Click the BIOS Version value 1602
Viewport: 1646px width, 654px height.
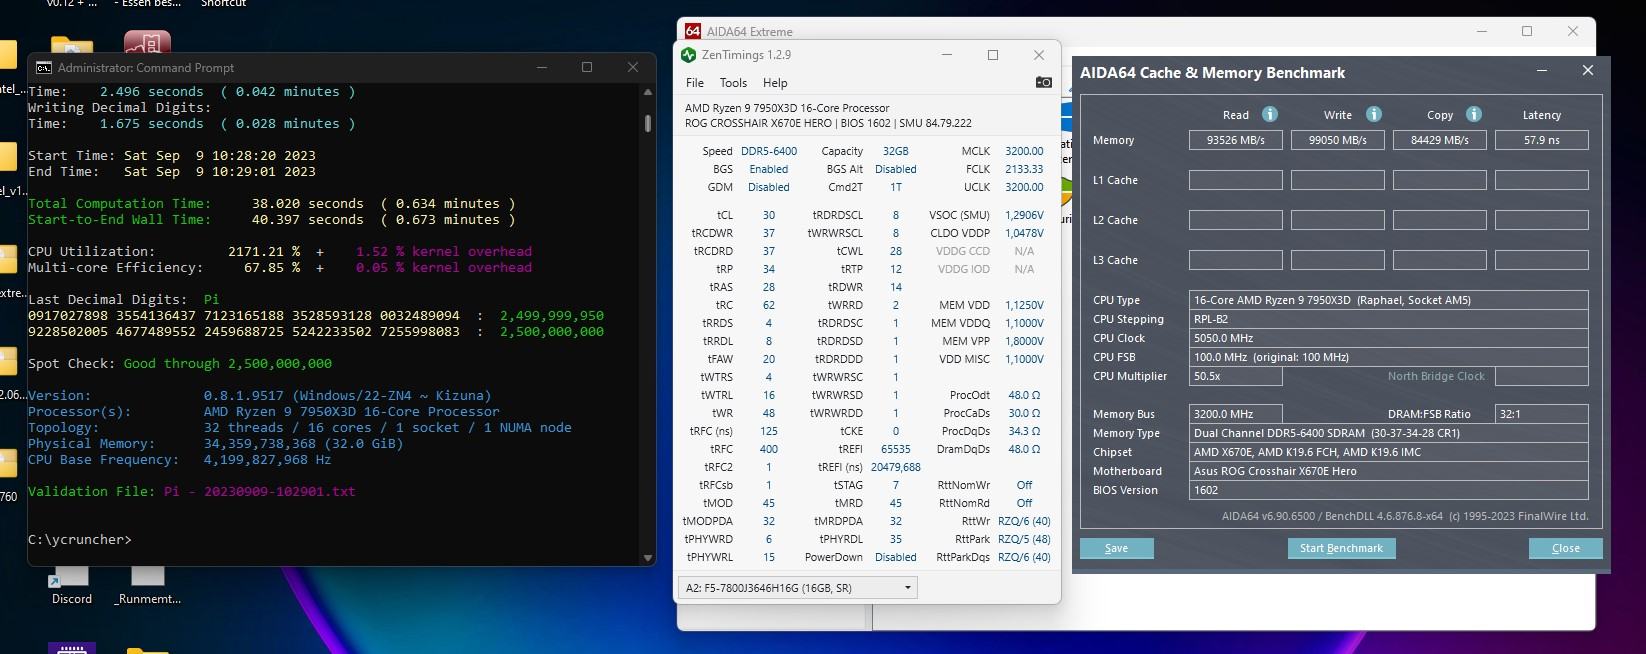pyautogui.click(x=1389, y=490)
